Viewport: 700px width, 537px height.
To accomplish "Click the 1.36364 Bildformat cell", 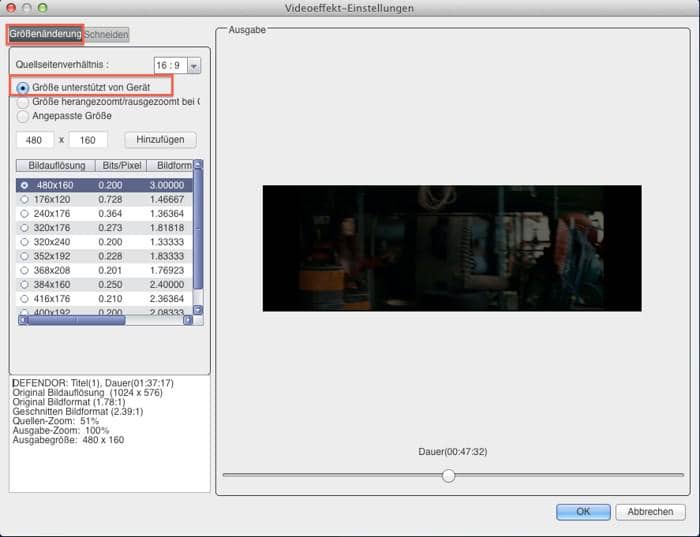I will coord(167,214).
